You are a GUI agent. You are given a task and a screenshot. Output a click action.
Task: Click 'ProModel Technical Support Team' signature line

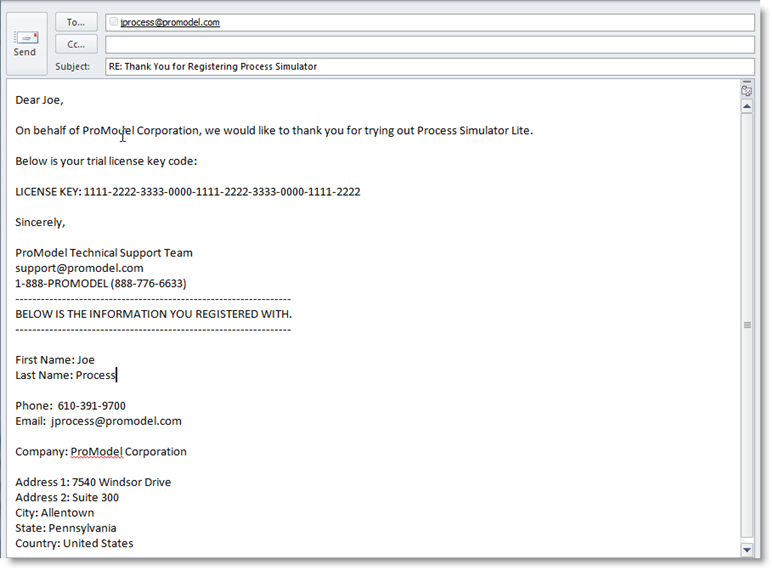[104, 253]
